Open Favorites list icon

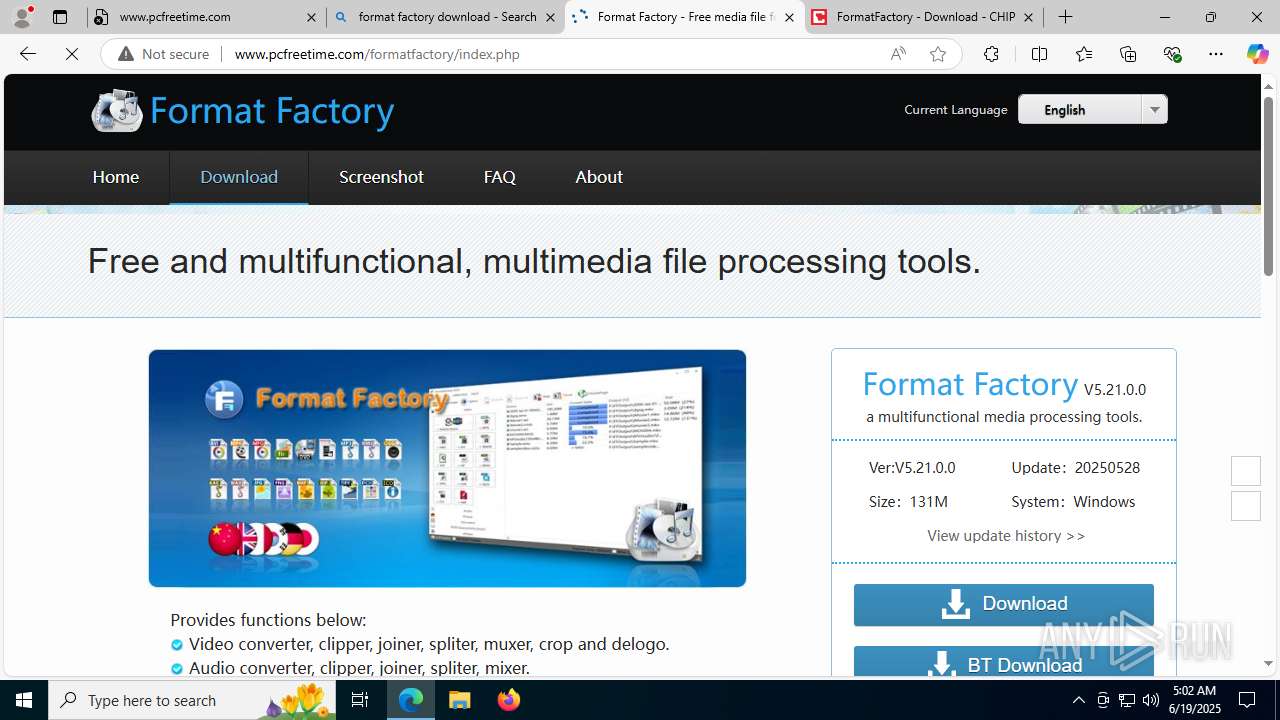click(x=1084, y=54)
